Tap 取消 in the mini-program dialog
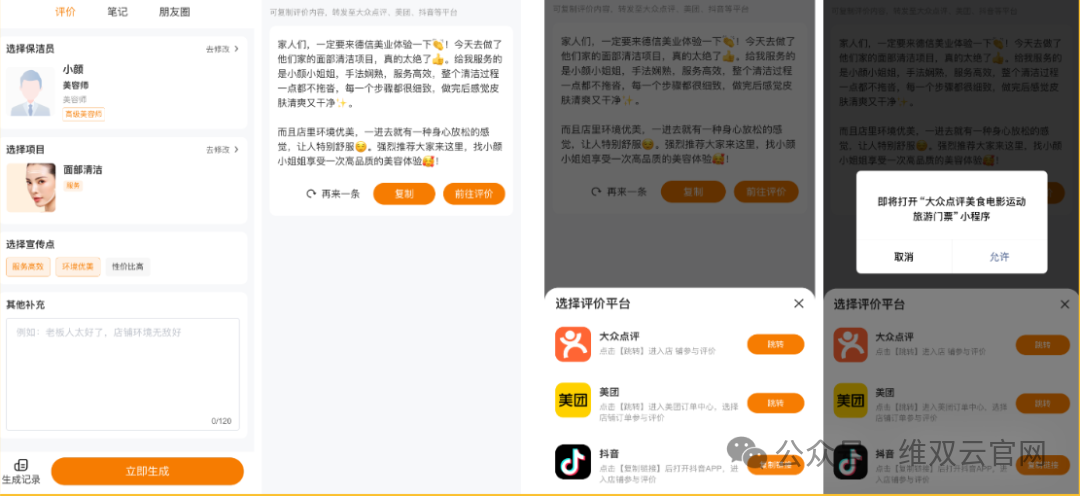1080x496 pixels. pyautogui.click(x=904, y=257)
